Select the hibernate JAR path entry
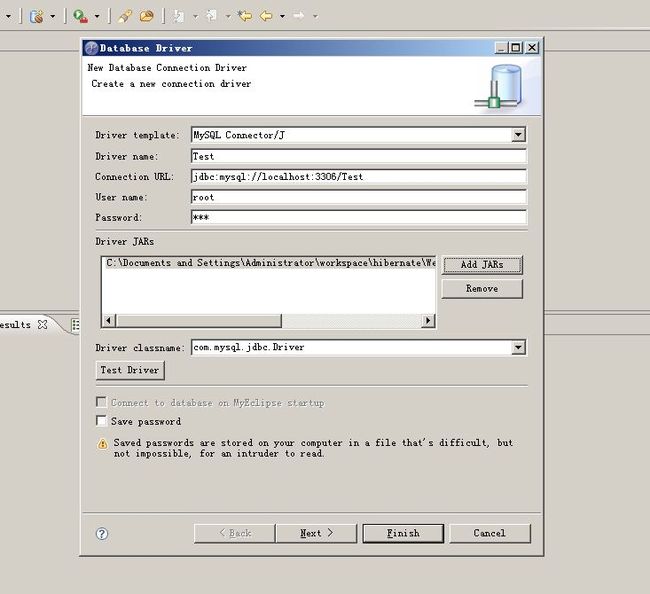650x594 pixels. coord(271,263)
